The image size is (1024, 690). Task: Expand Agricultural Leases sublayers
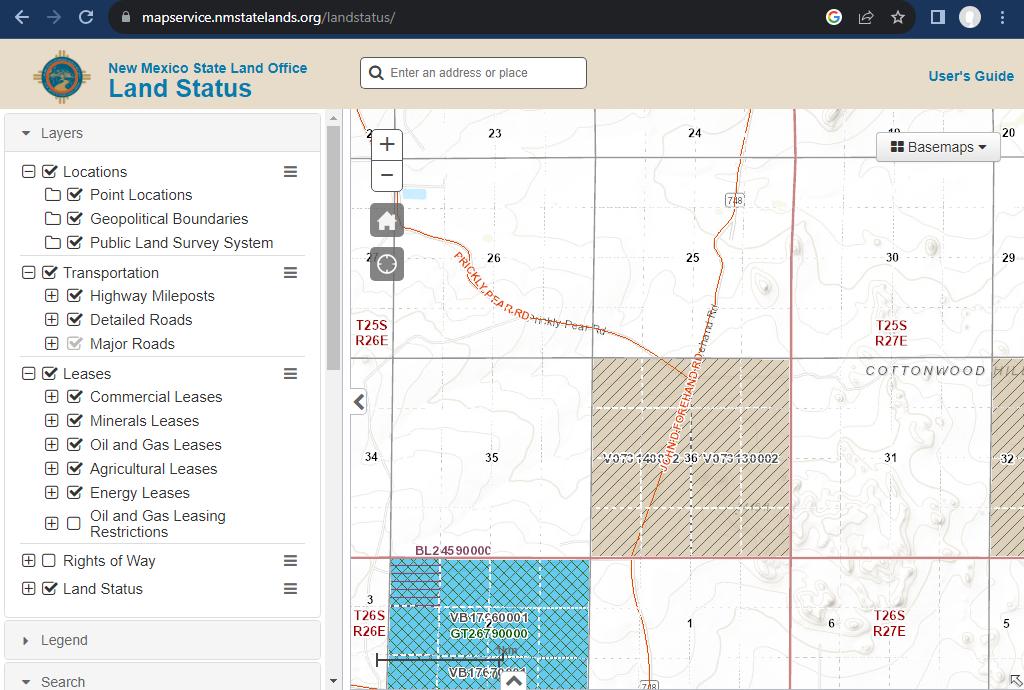pos(52,469)
